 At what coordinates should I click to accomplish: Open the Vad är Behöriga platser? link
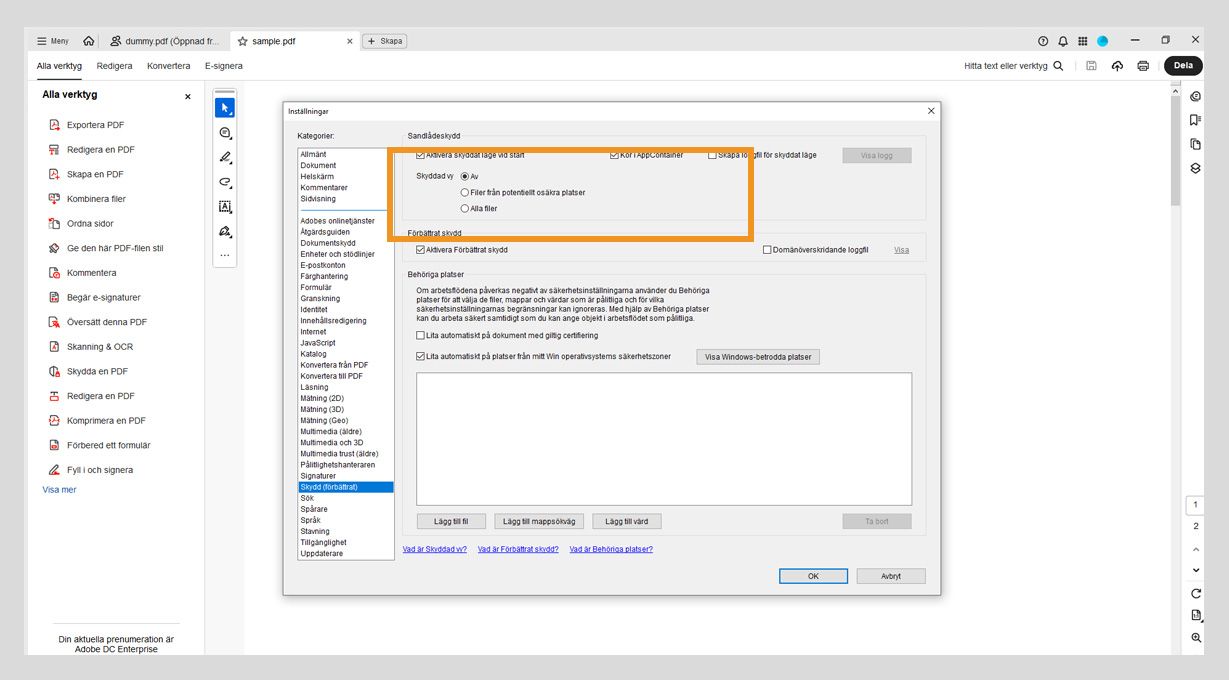(x=611, y=549)
